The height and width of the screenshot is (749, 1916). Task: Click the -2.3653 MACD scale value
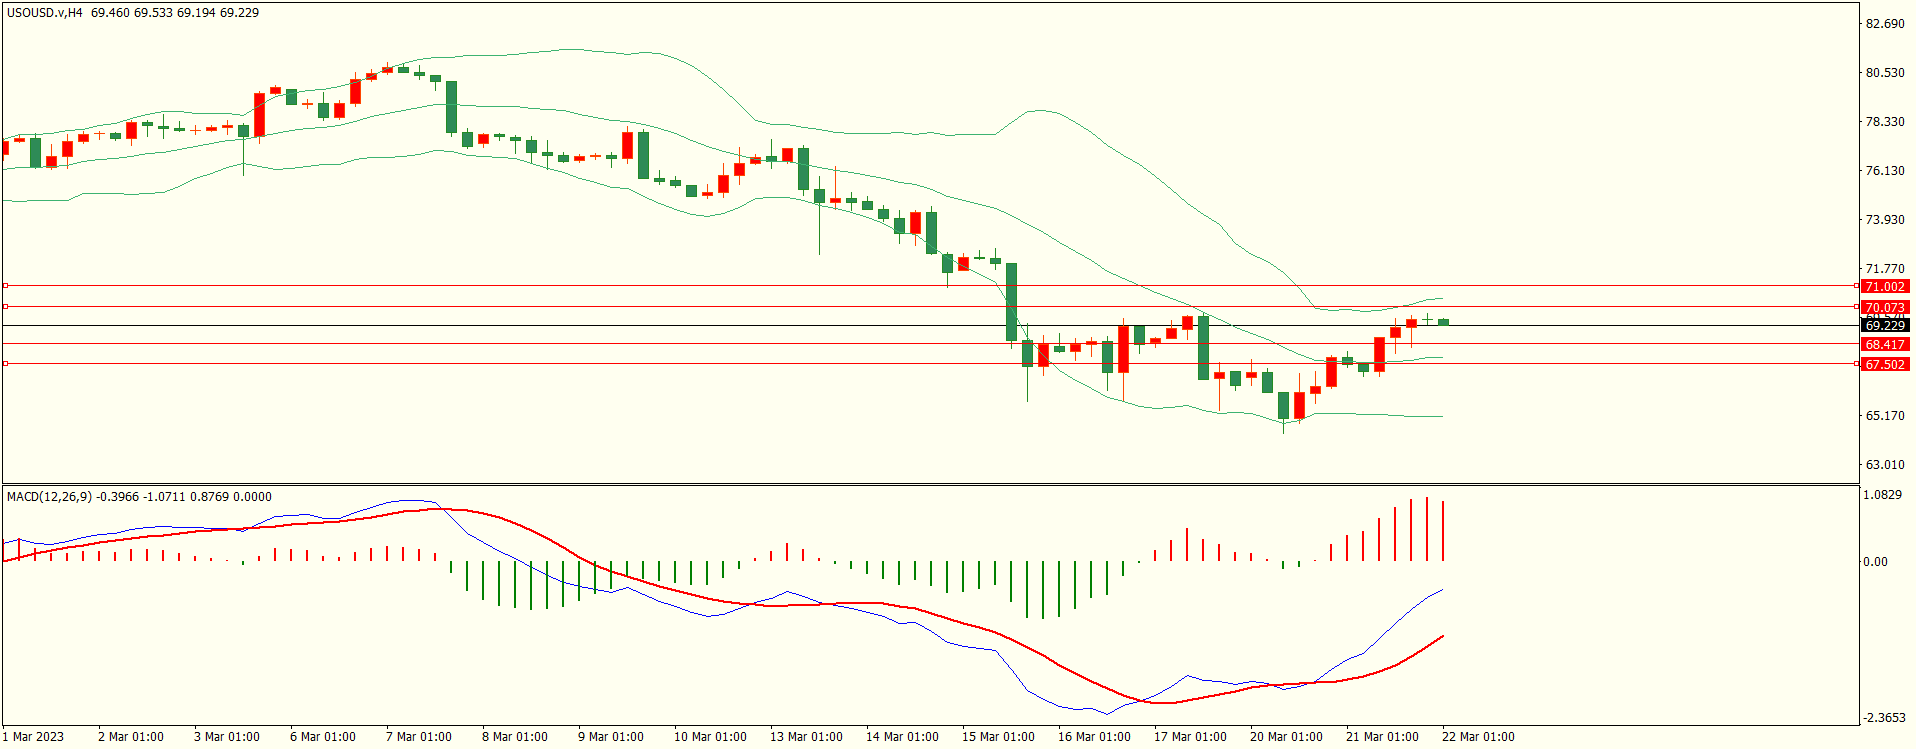(1885, 718)
